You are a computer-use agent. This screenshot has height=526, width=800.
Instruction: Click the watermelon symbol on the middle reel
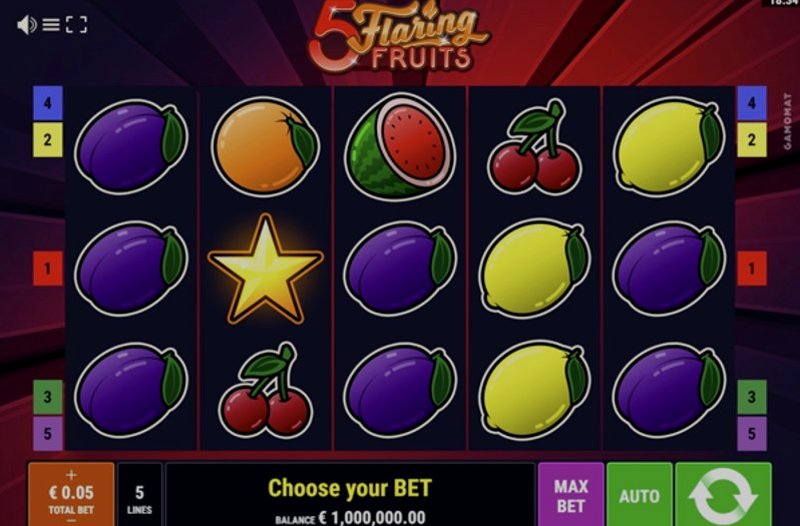click(400, 147)
